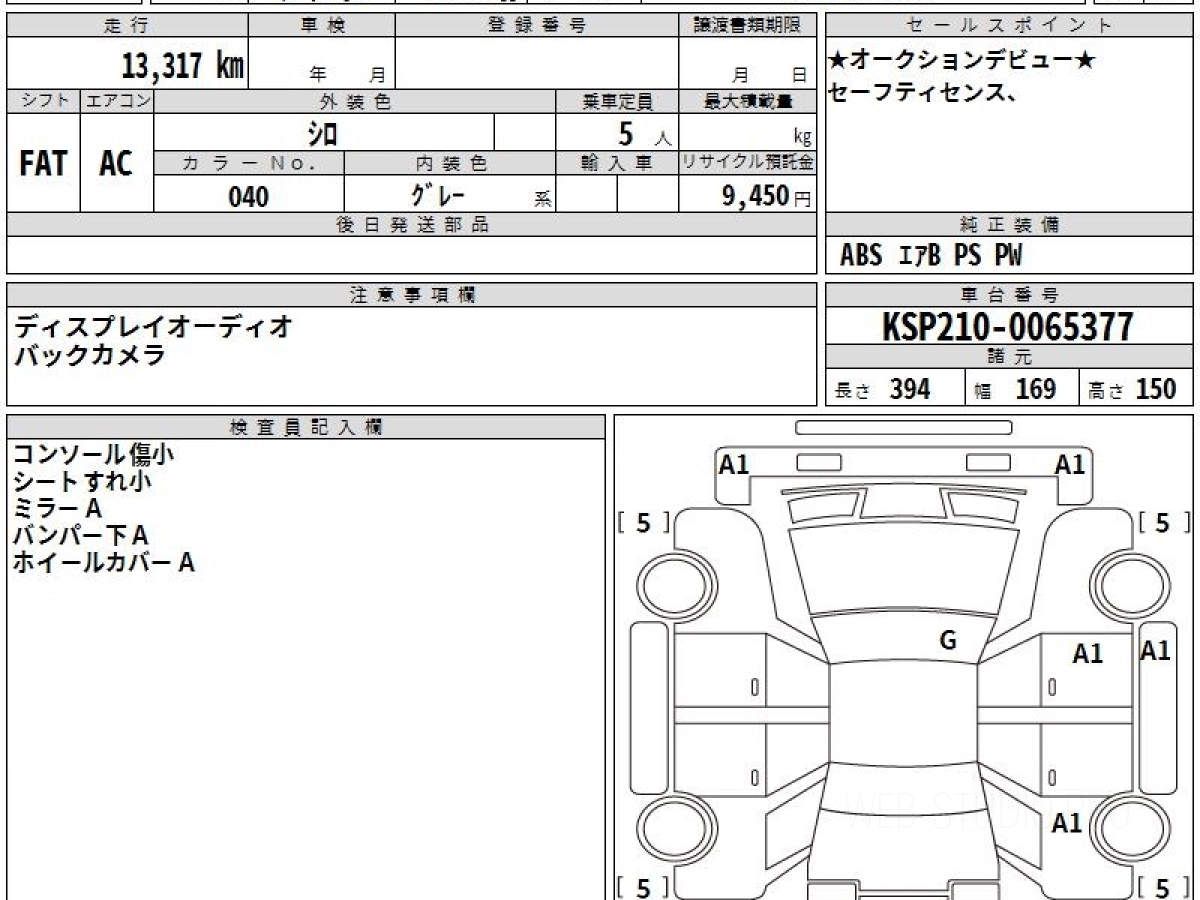Click the "G" mark on the diagram windshield

948,641
